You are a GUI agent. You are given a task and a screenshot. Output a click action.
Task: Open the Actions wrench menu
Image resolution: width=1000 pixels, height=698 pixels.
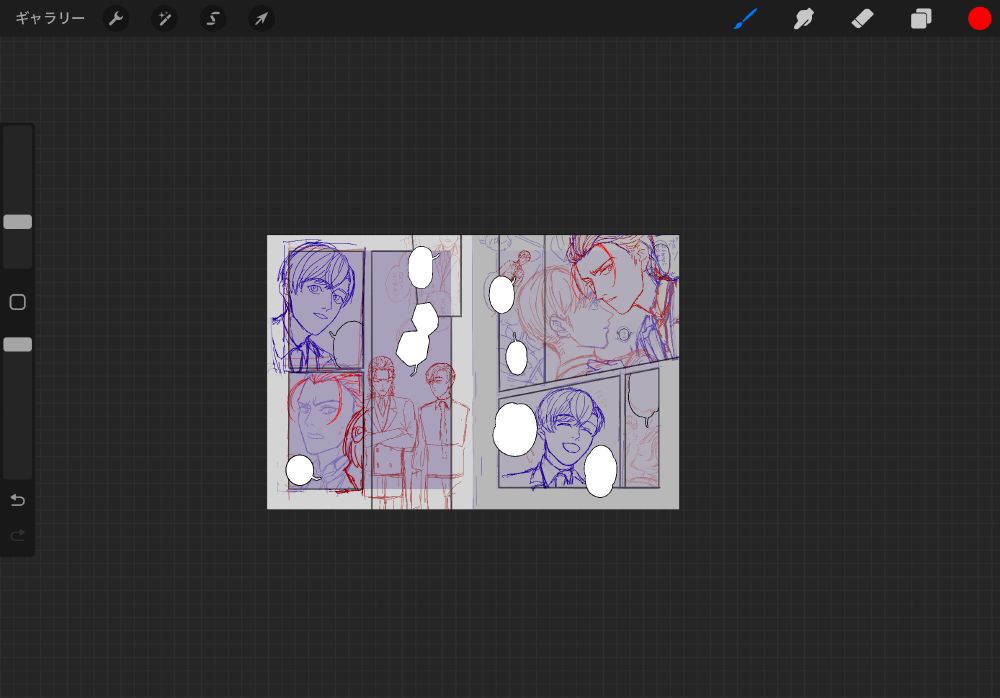click(115, 19)
